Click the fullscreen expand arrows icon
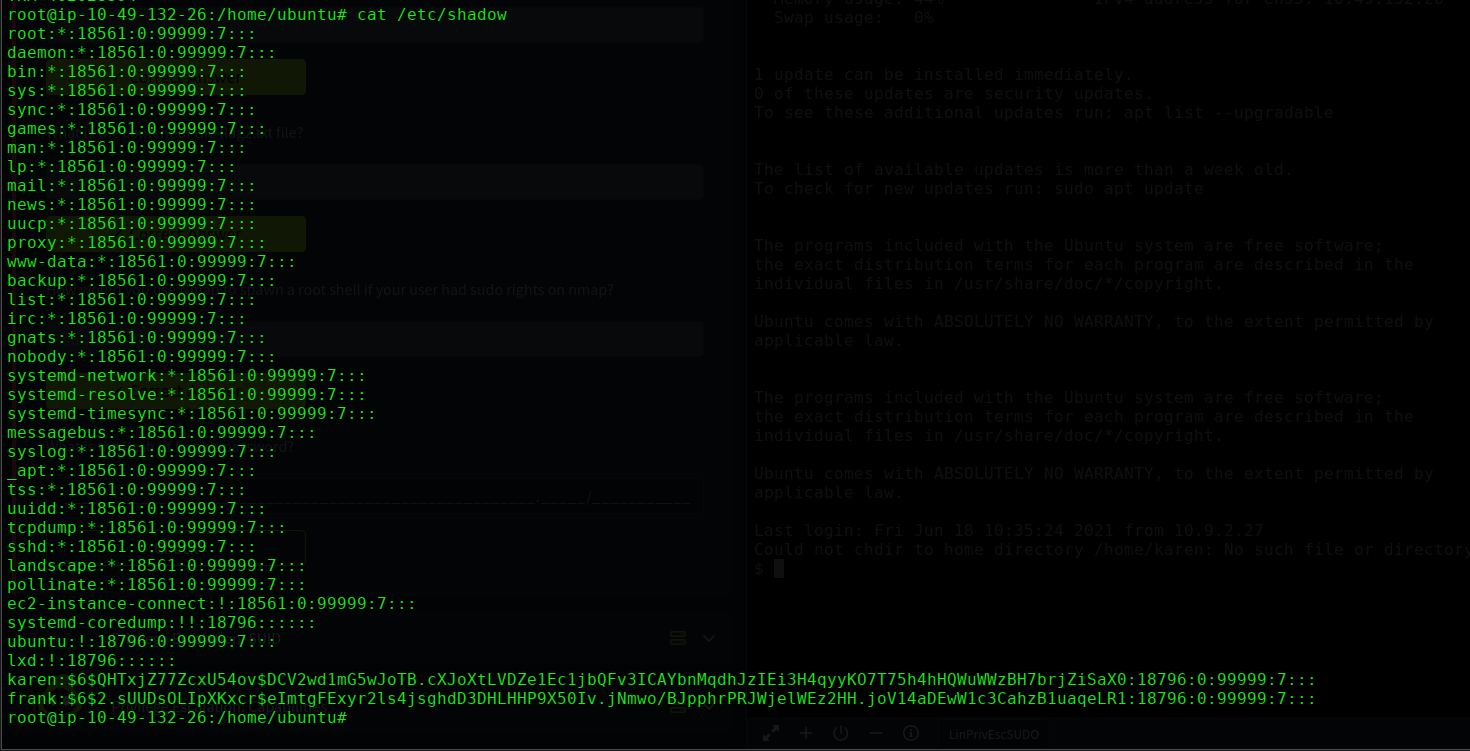1470x751 pixels. (771, 733)
